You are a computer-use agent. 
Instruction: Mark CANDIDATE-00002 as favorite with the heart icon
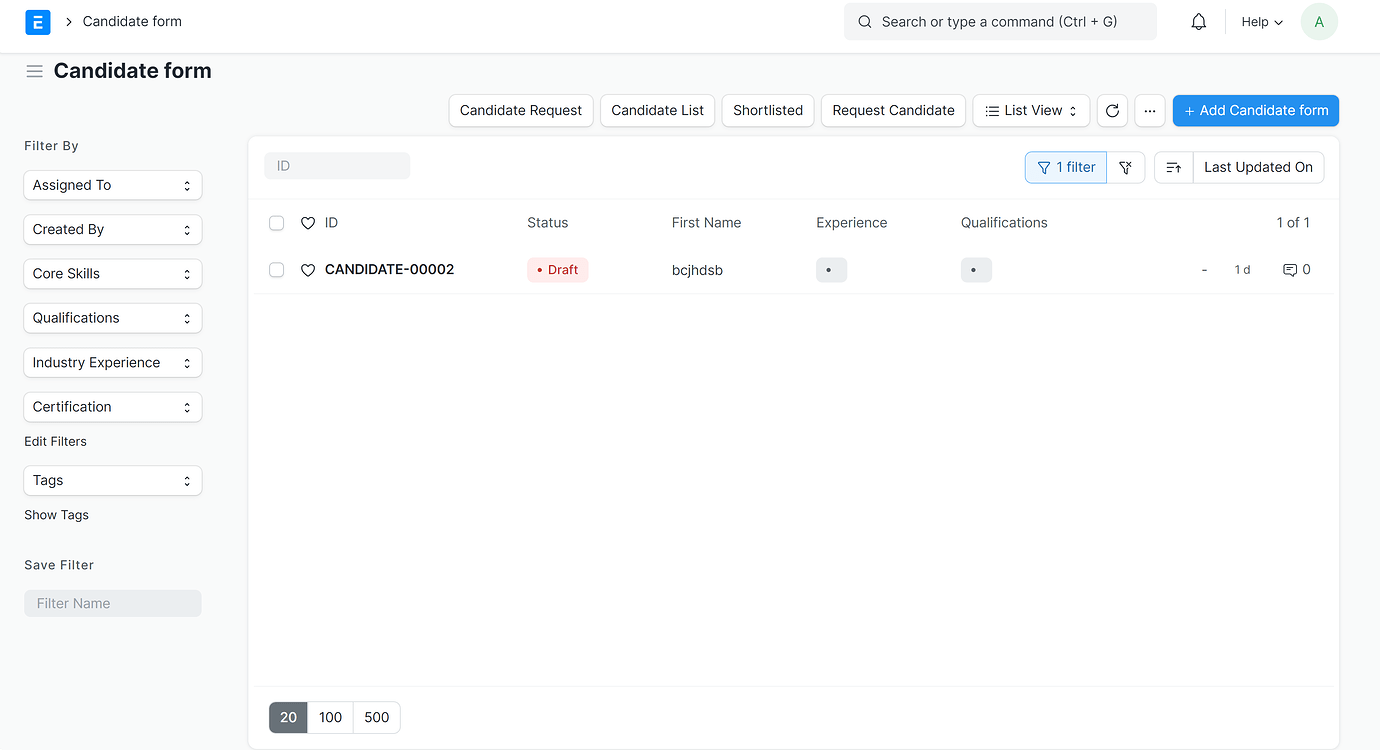(307, 269)
